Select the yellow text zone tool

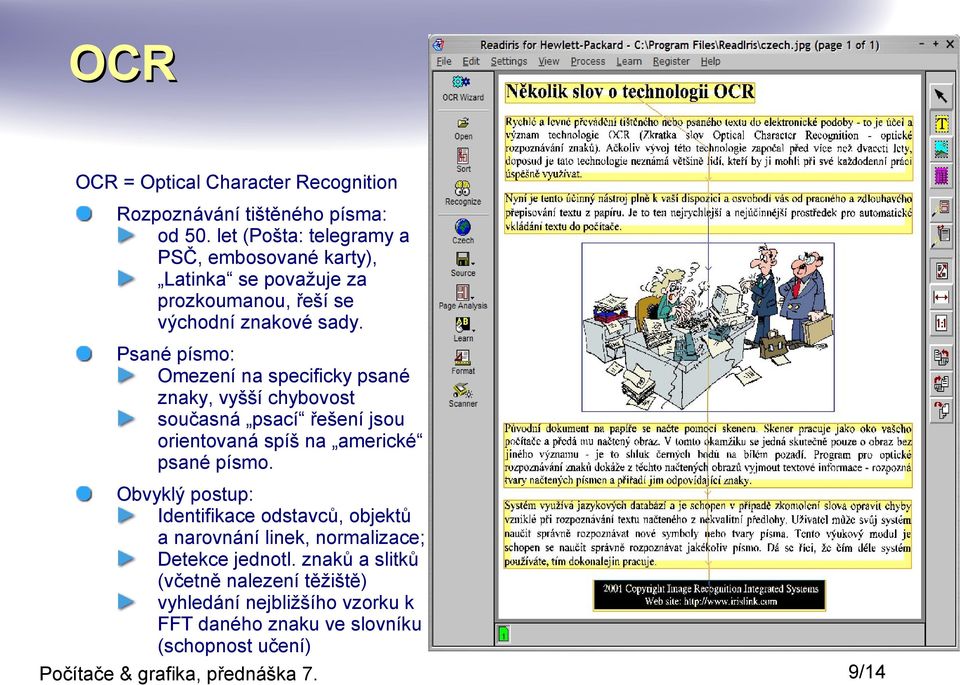(941, 124)
